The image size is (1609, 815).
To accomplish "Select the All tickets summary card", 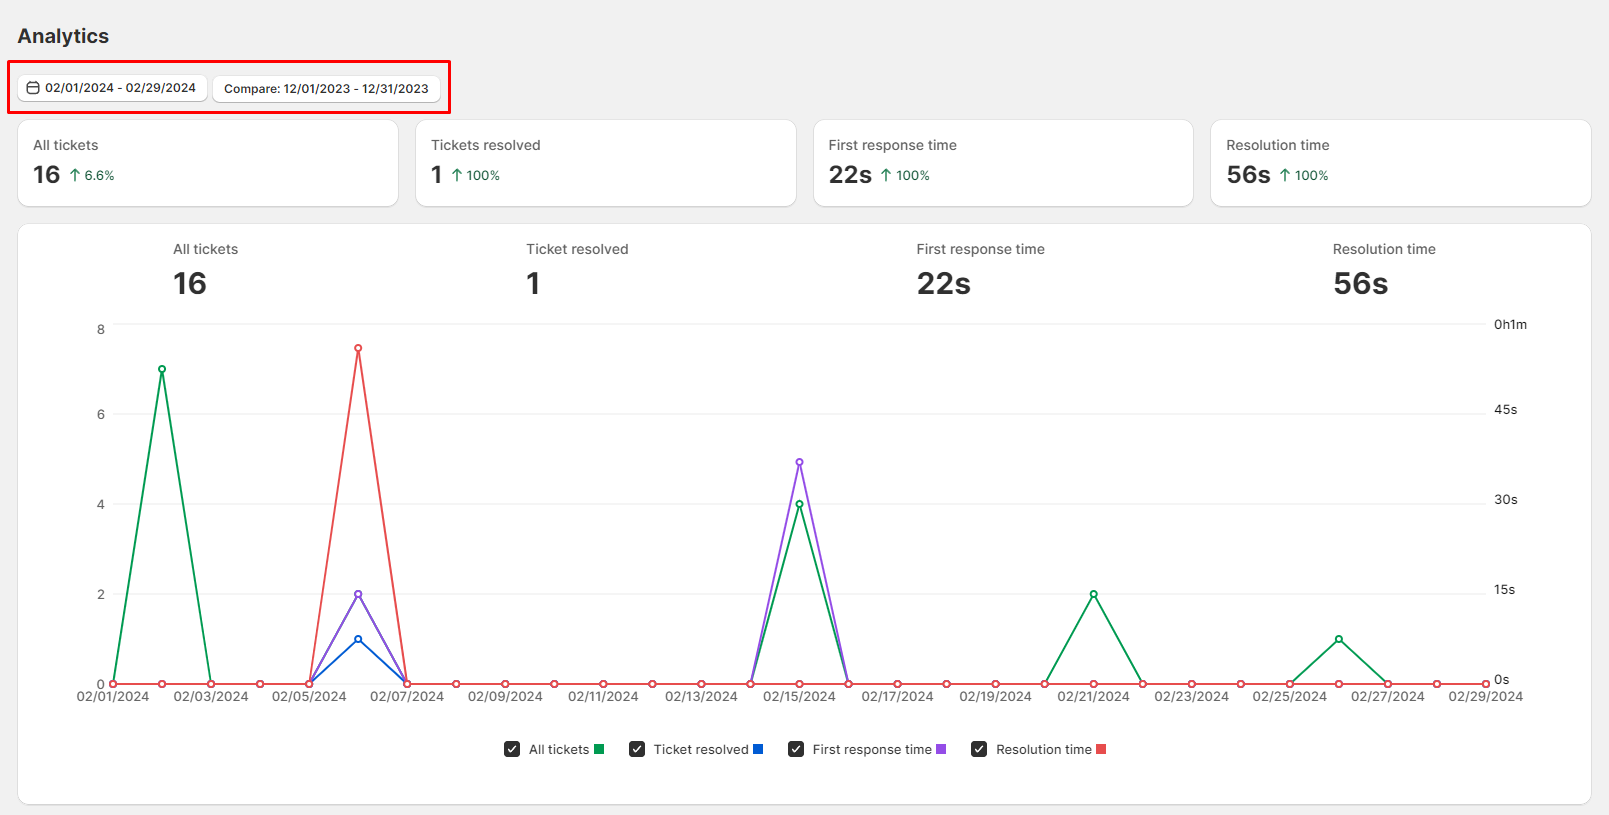I will (208, 163).
